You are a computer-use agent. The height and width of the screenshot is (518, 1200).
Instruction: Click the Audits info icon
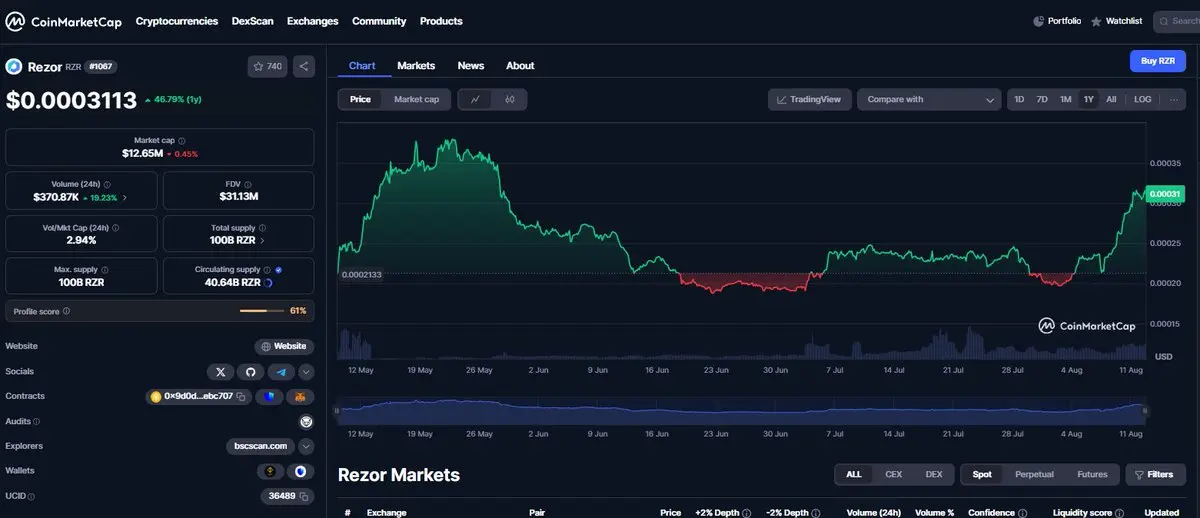[38, 421]
